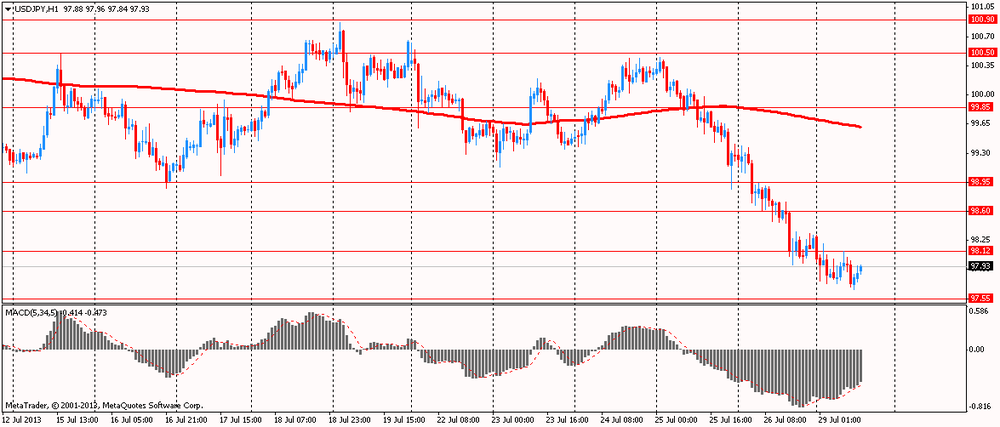Click the 16 Jul 05:00 time axis label
Viewport: 1000px width, 427px height.
131,421
